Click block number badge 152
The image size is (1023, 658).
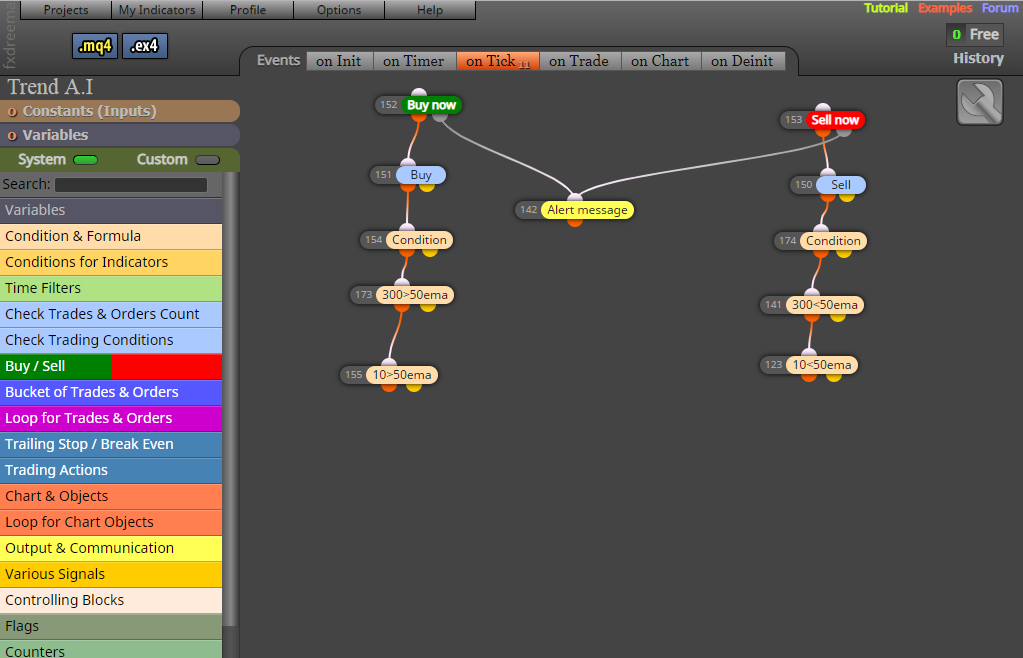tap(389, 105)
